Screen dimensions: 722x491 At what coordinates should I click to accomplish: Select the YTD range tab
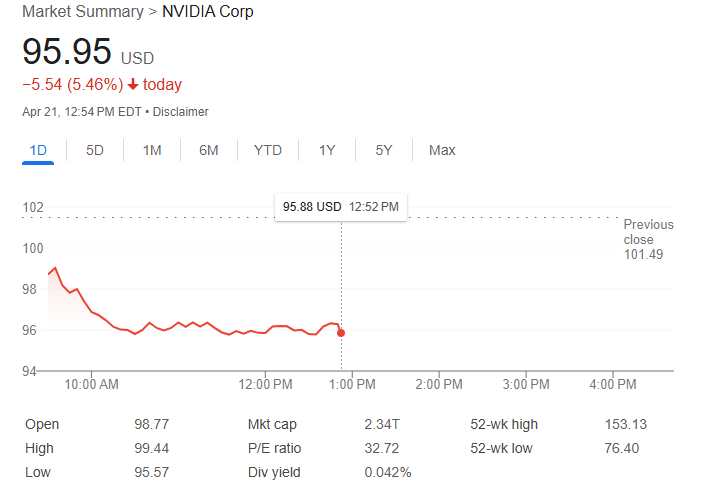[268, 150]
